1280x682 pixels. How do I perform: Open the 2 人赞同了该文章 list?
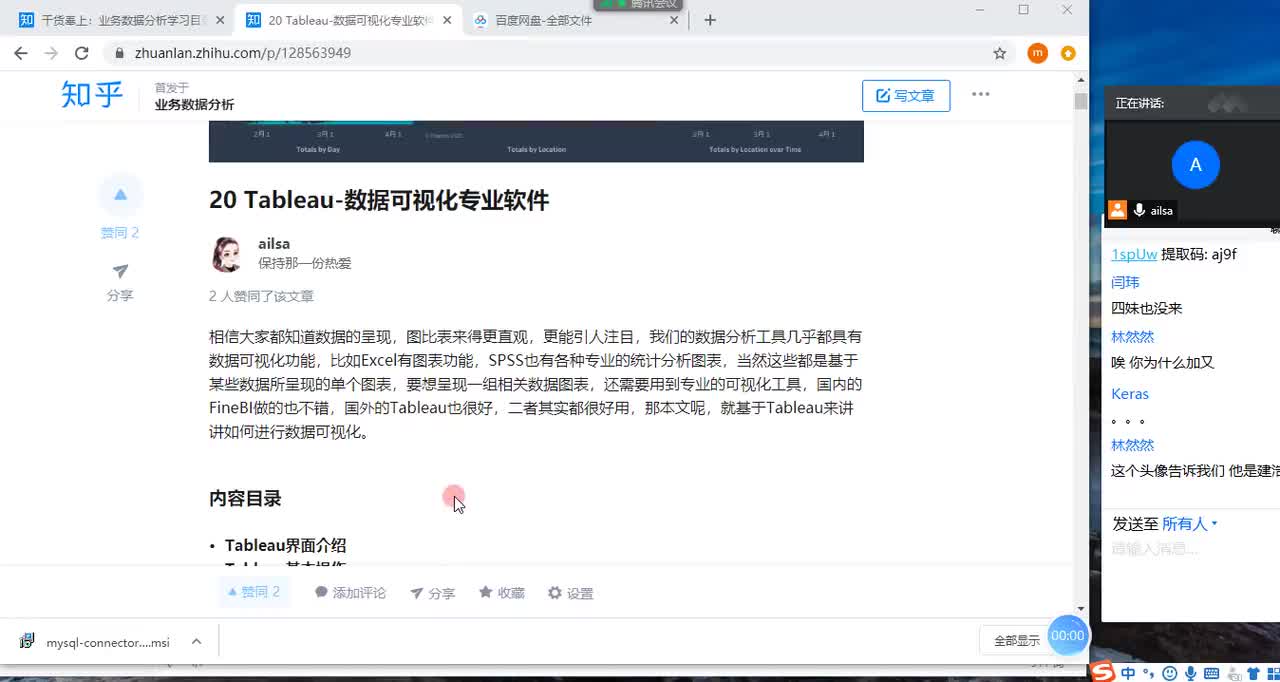coord(261,296)
